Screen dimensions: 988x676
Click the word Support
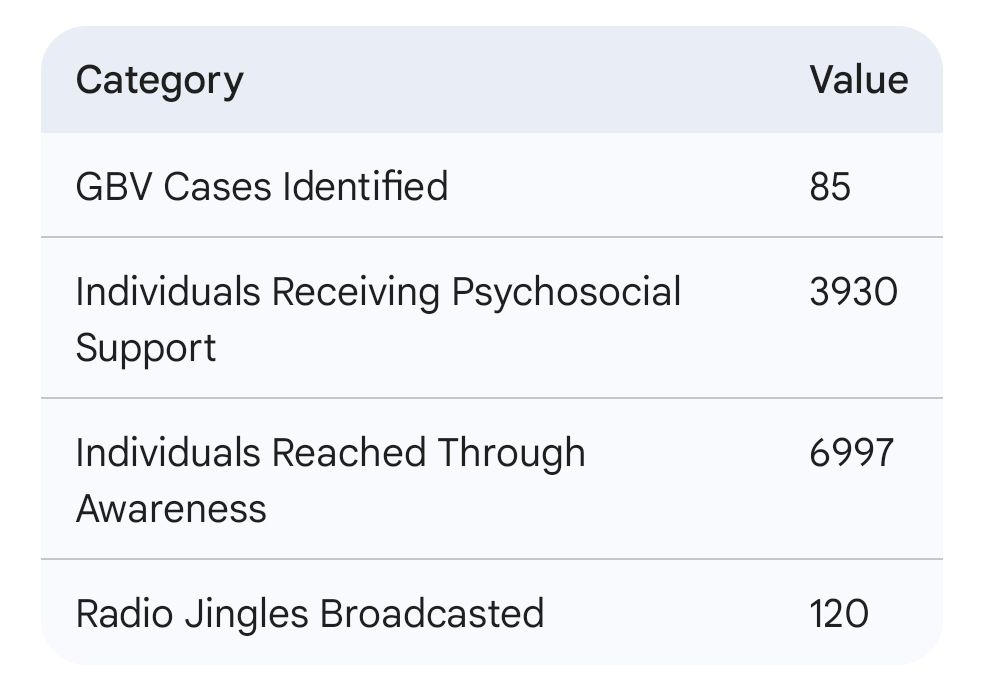tap(146, 348)
